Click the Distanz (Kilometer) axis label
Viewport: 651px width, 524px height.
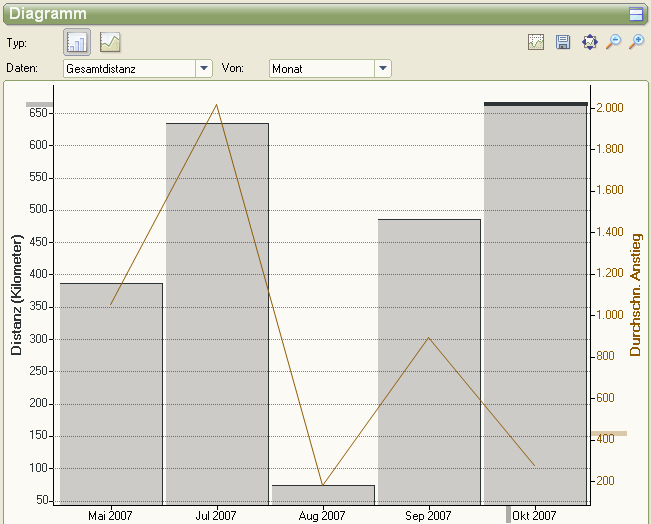tap(17, 296)
